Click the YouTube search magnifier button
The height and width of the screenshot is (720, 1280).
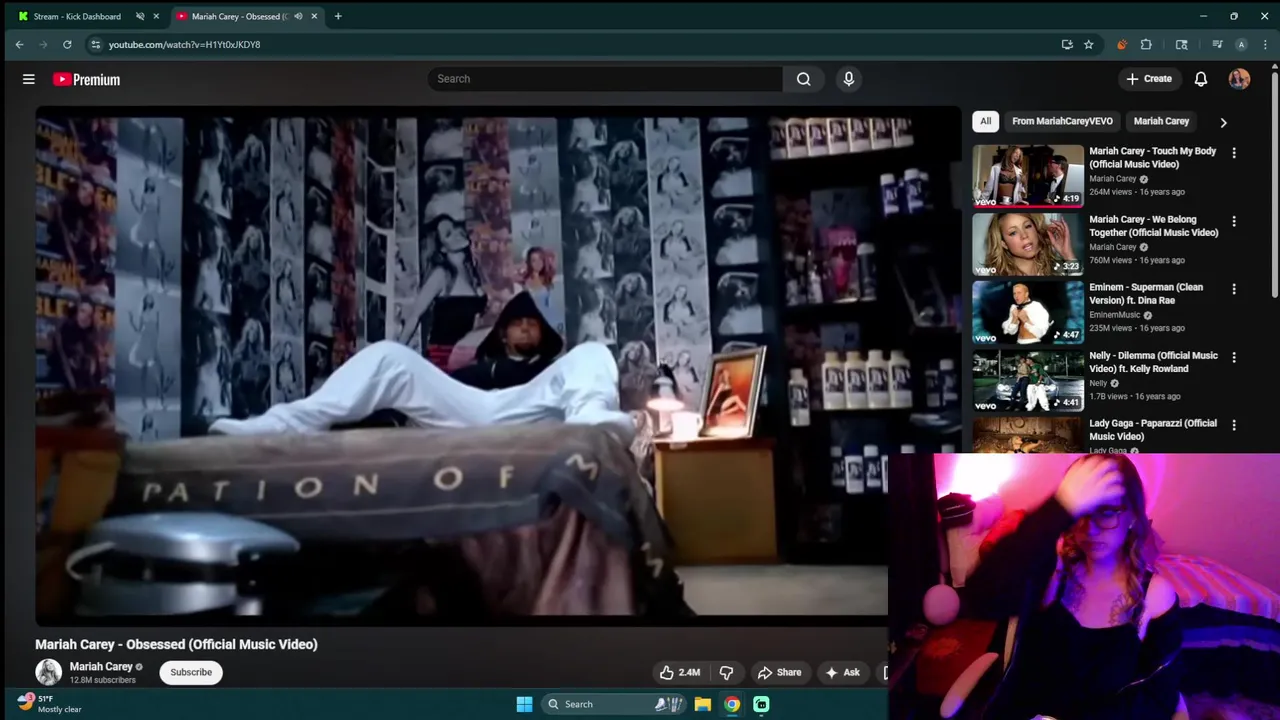(804, 79)
